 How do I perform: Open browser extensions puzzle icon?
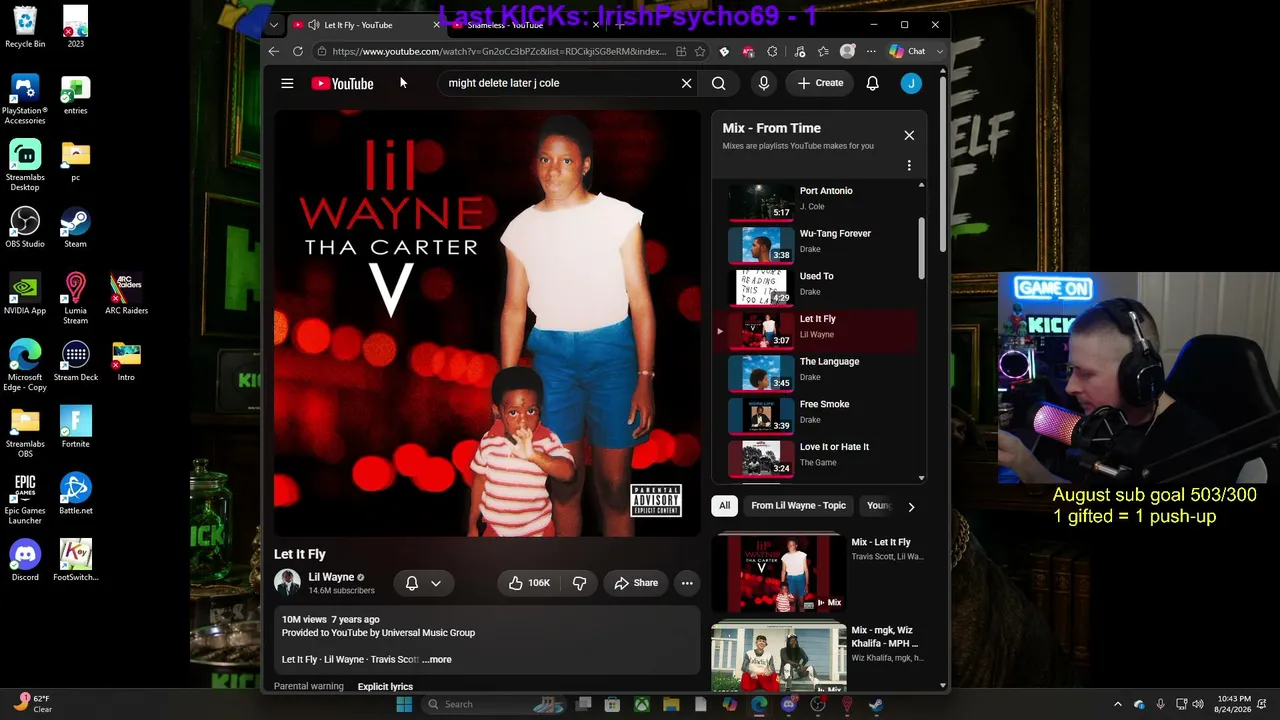tap(772, 51)
